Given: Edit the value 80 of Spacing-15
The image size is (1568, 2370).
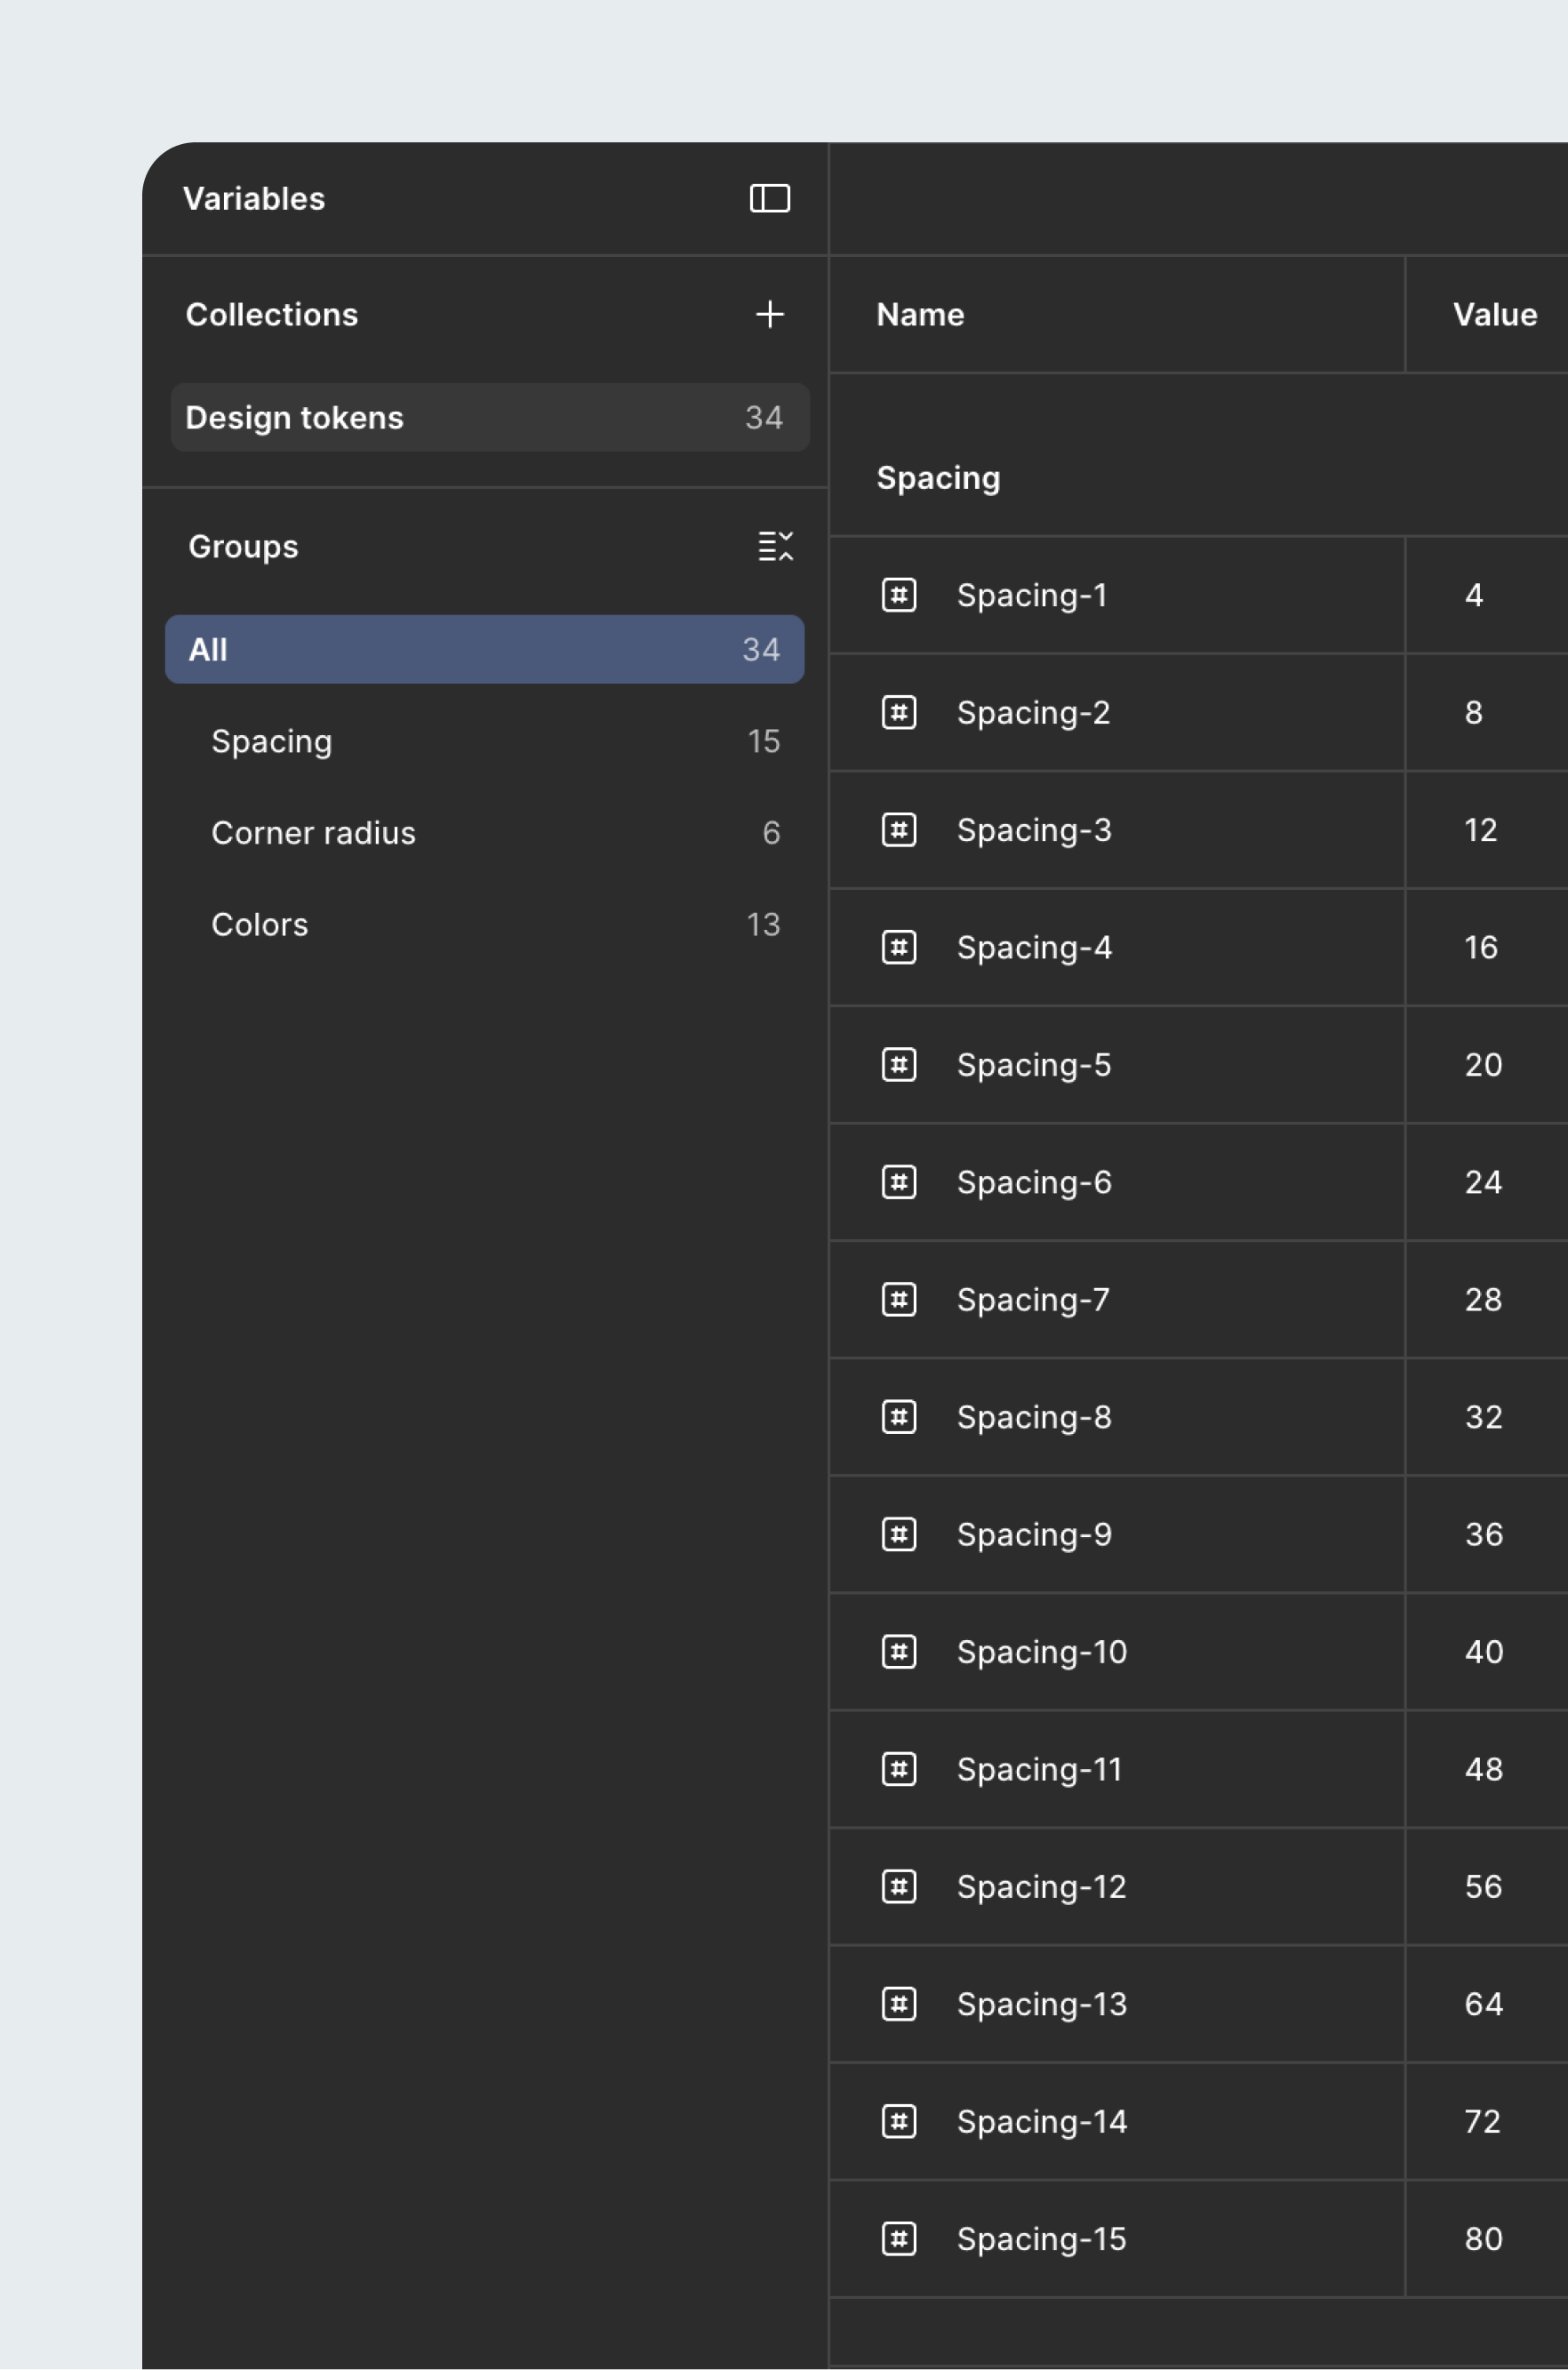Looking at the screenshot, I should [1483, 2238].
